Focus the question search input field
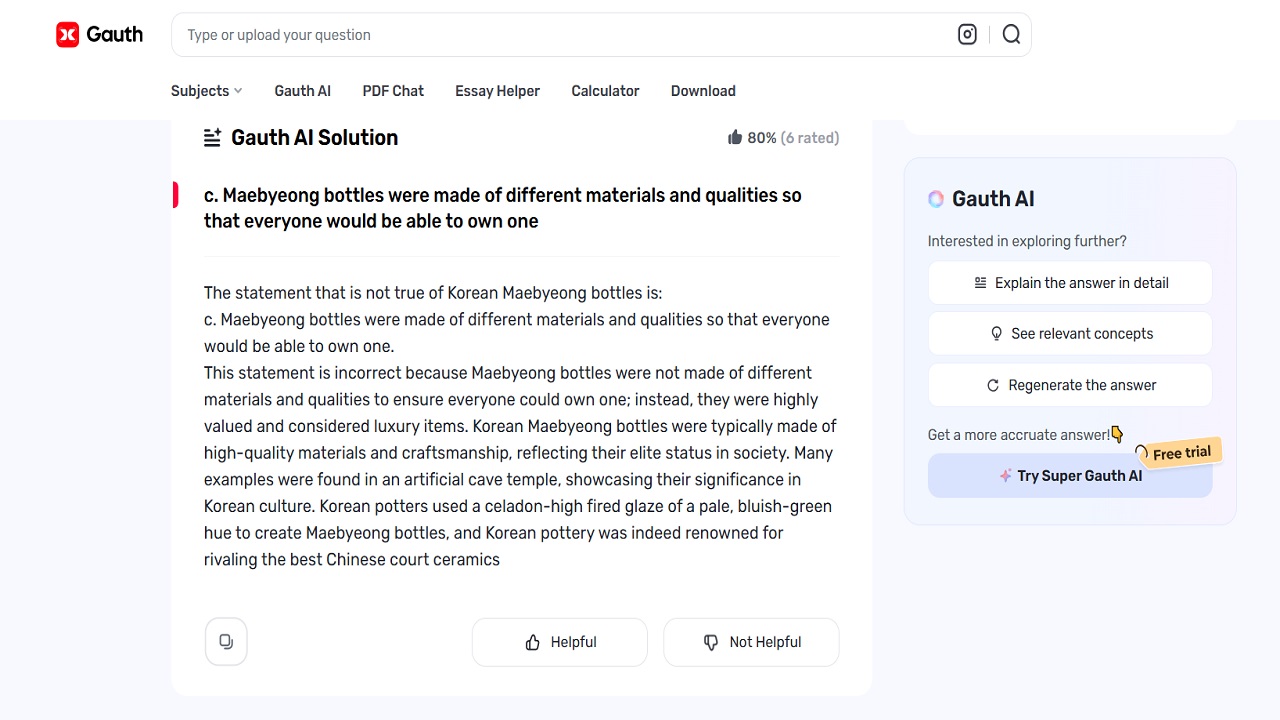1280x720 pixels. pyautogui.click(x=560, y=35)
